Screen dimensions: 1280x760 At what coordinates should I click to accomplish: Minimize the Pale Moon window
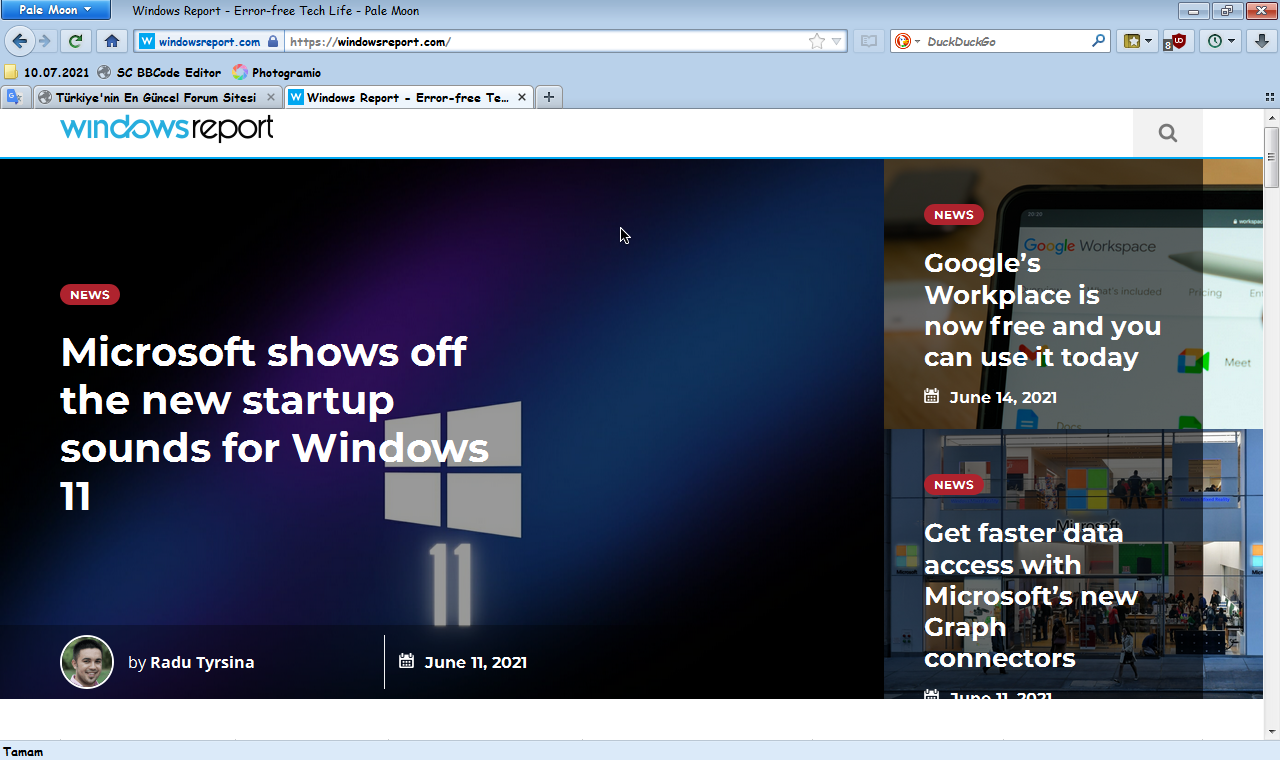click(x=1194, y=11)
